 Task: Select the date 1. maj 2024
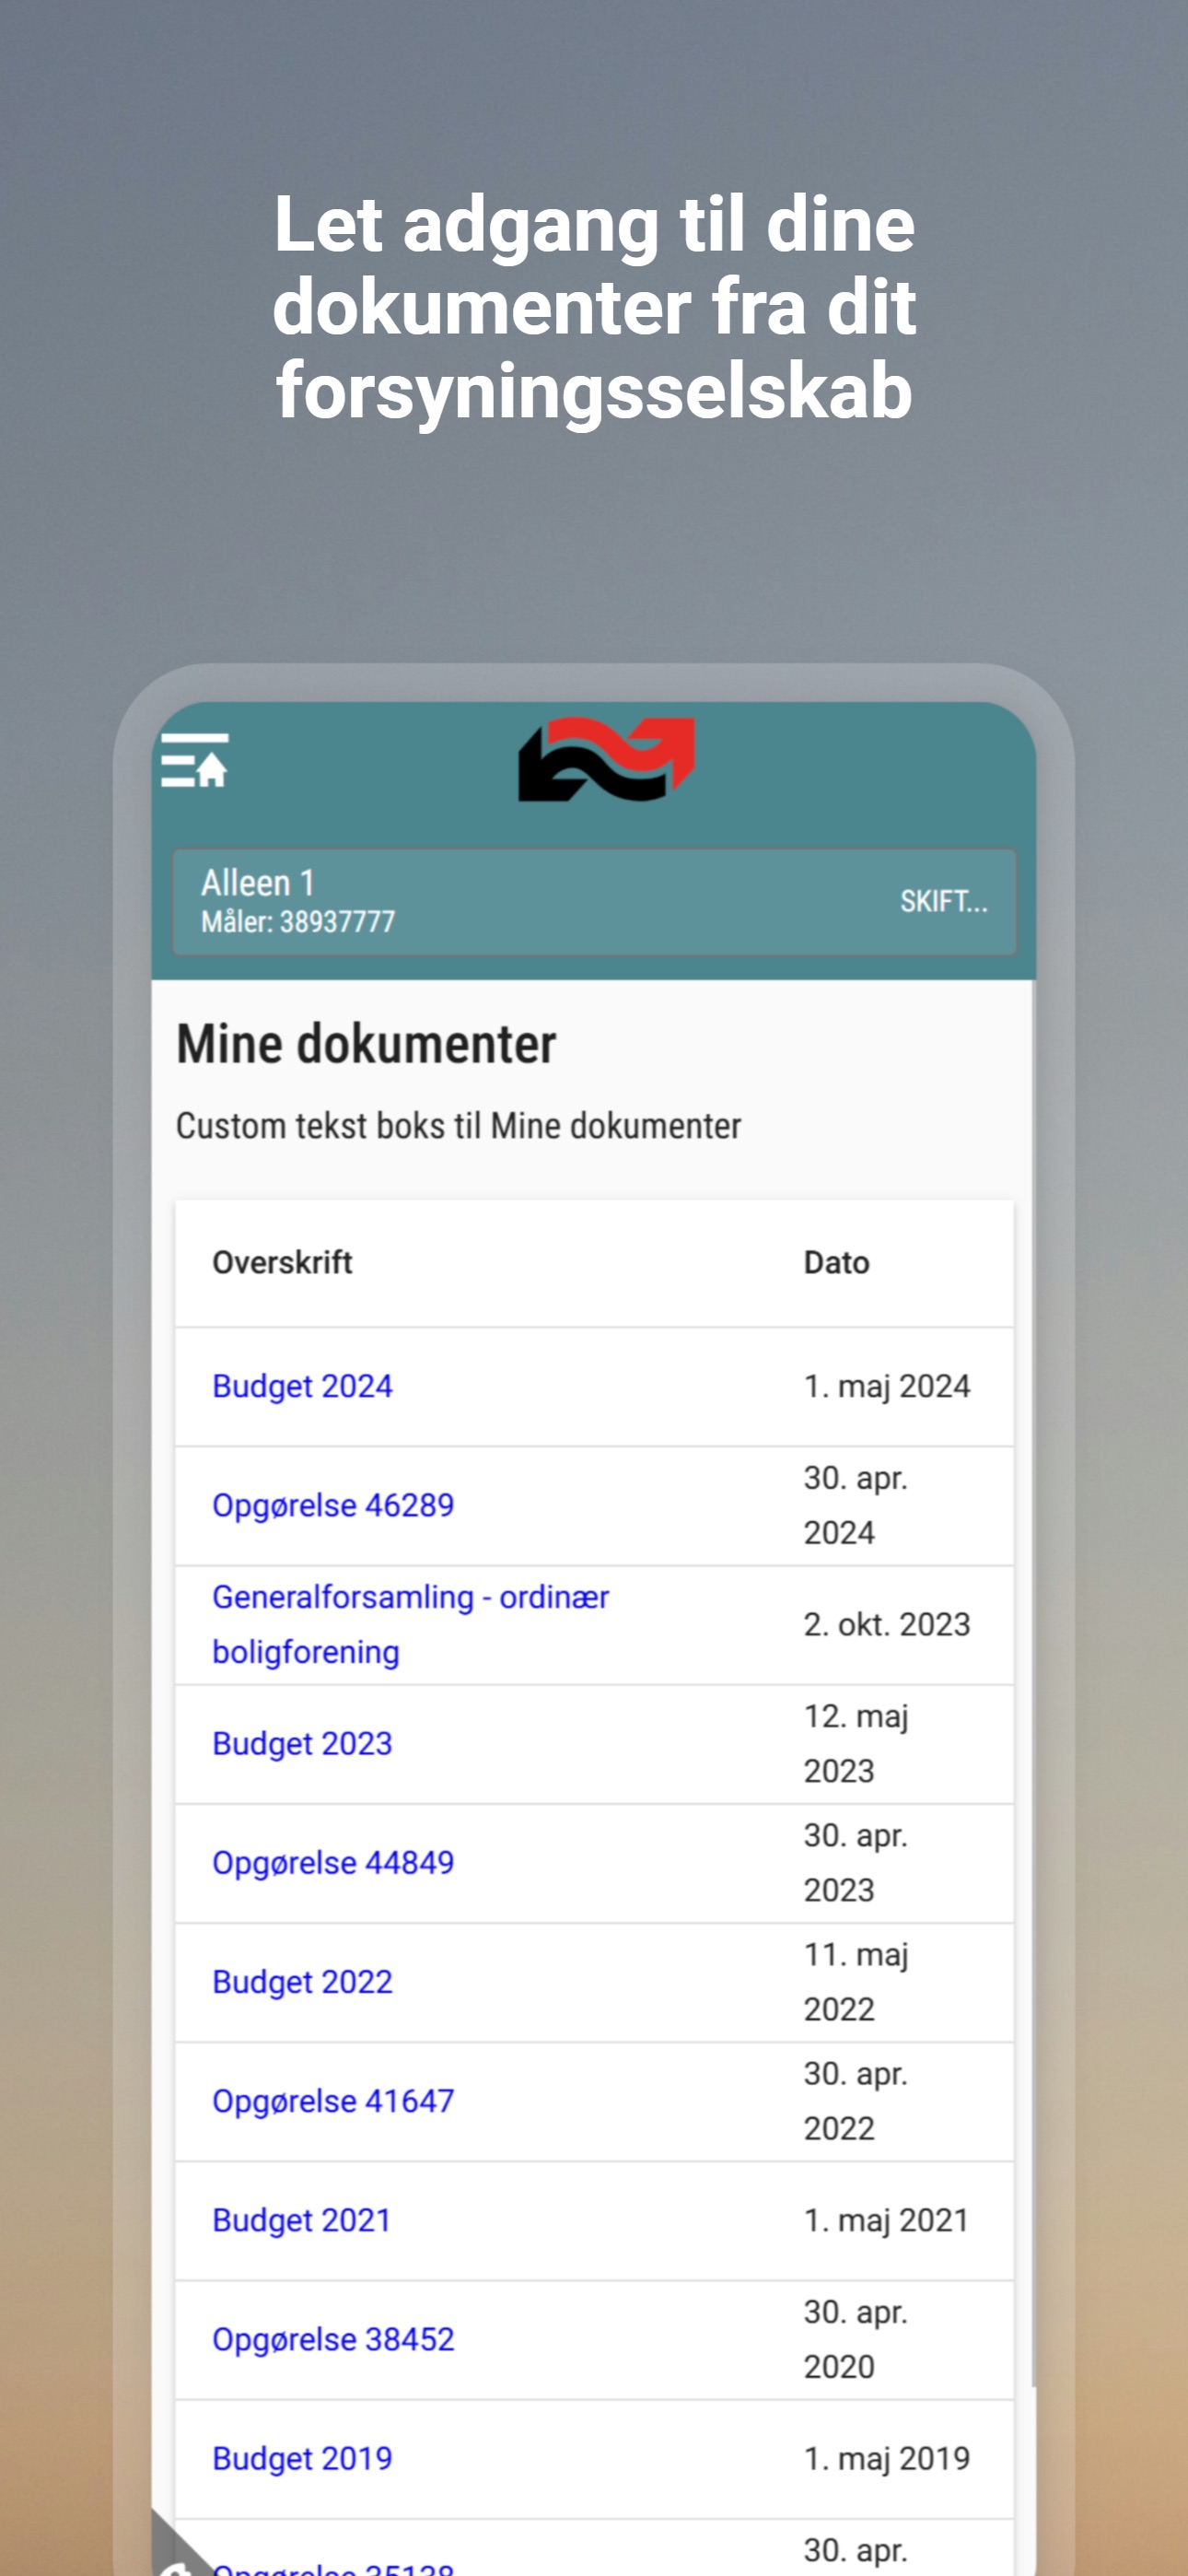point(887,1386)
